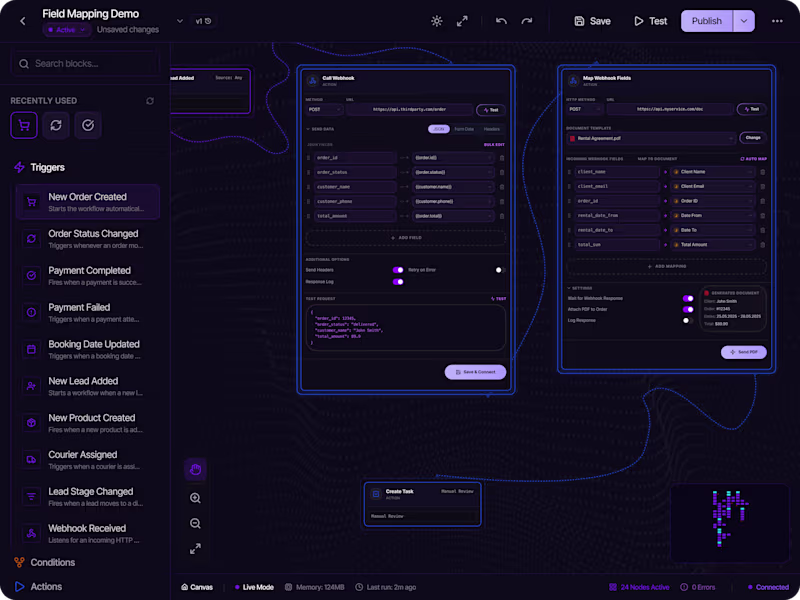The image size is (800, 600).
Task: Click Change next to document template
Action: click(x=753, y=138)
